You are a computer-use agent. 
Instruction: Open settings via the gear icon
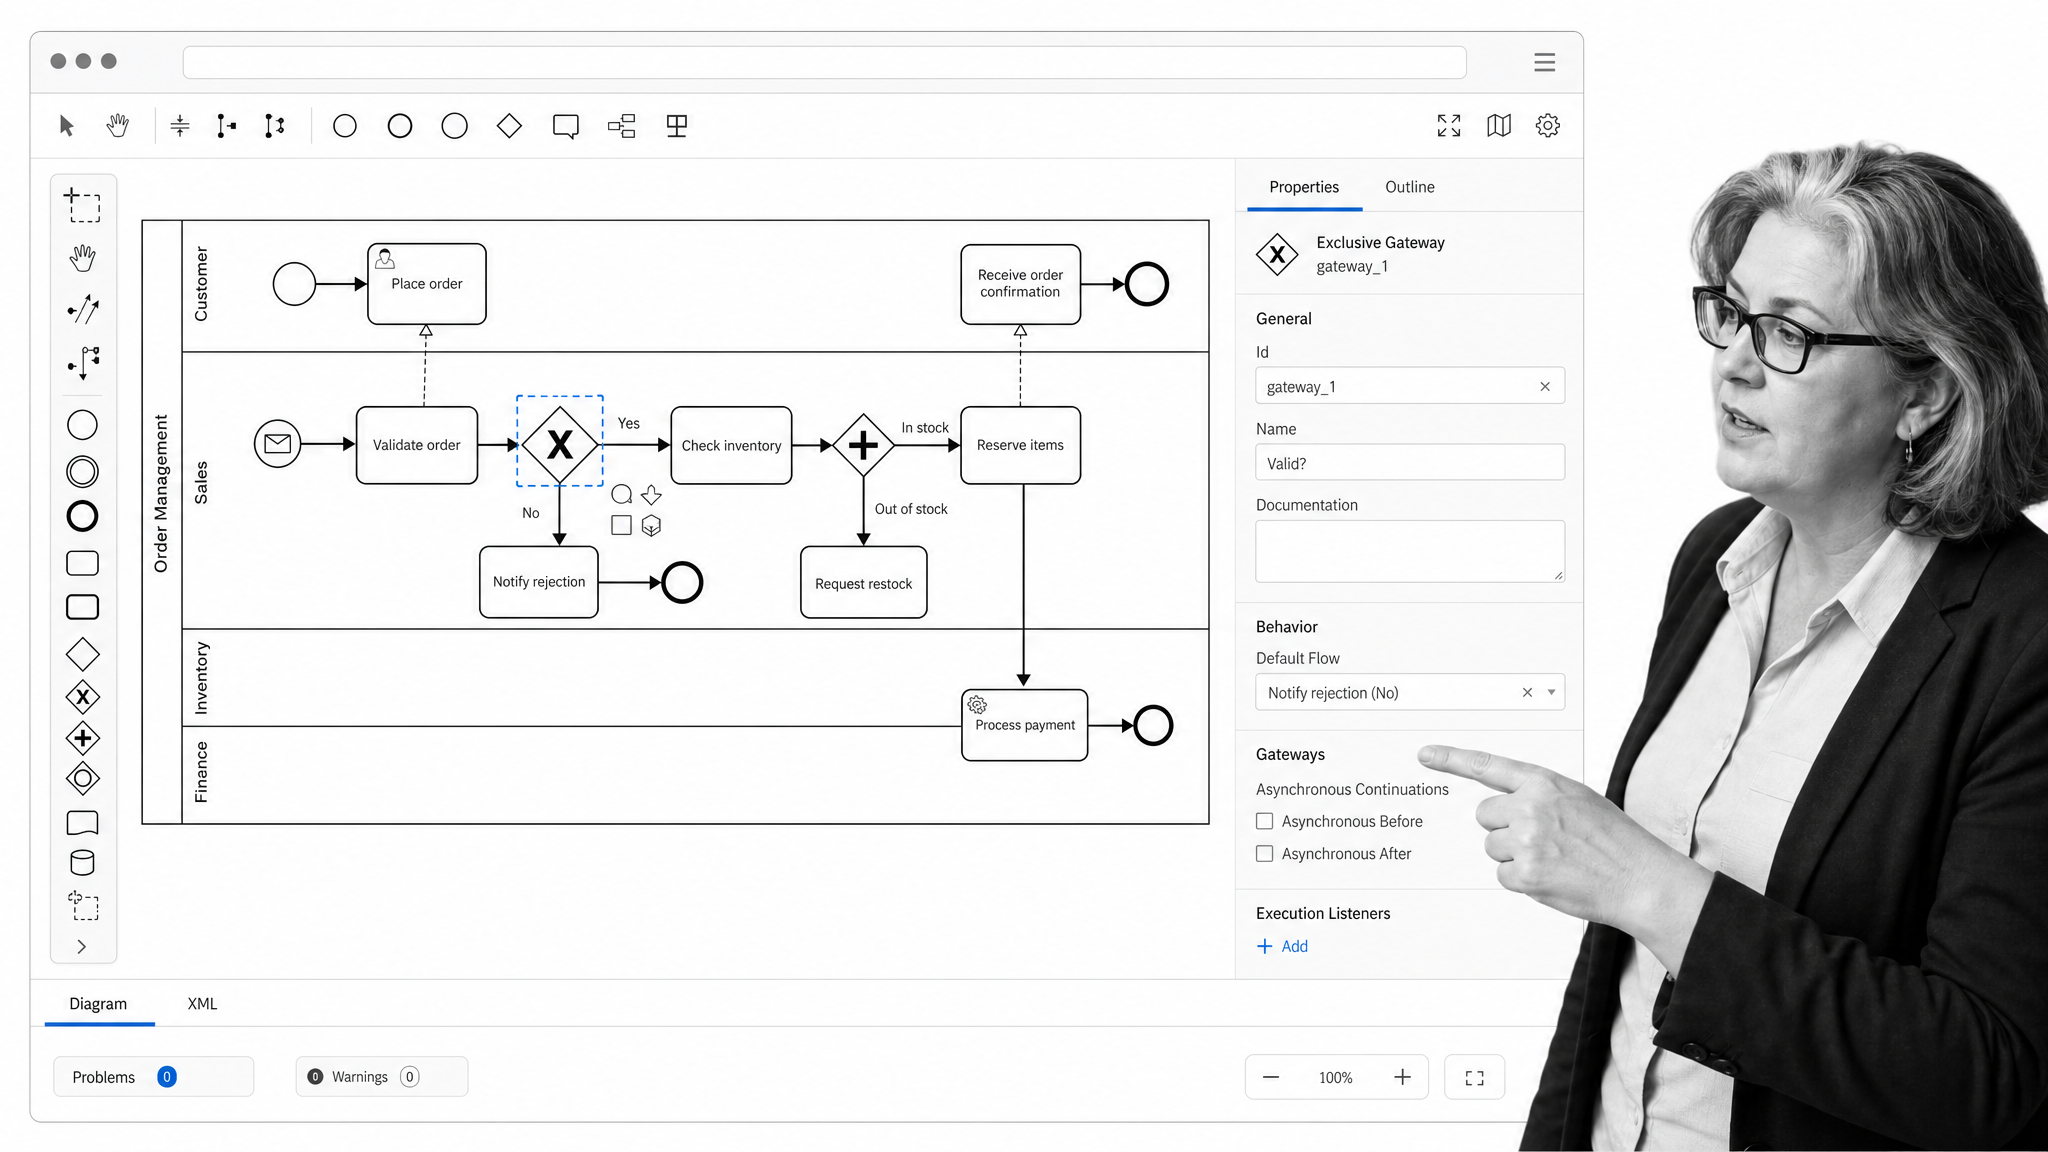click(1548, 126)
